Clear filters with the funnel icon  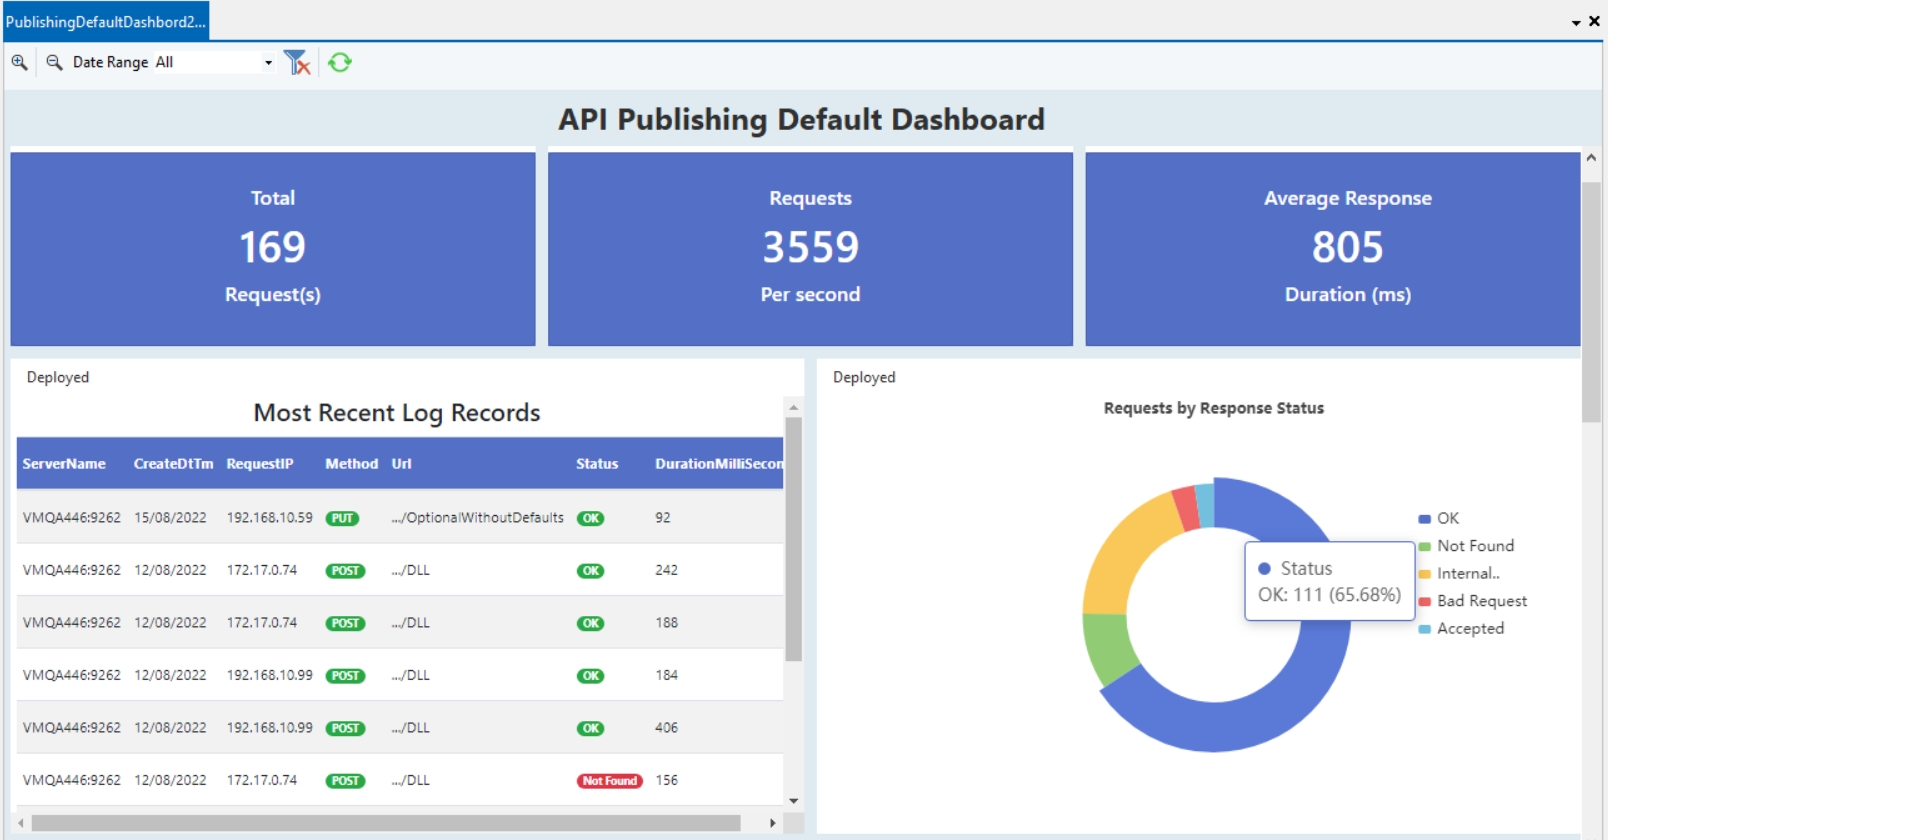coord(297,63)
